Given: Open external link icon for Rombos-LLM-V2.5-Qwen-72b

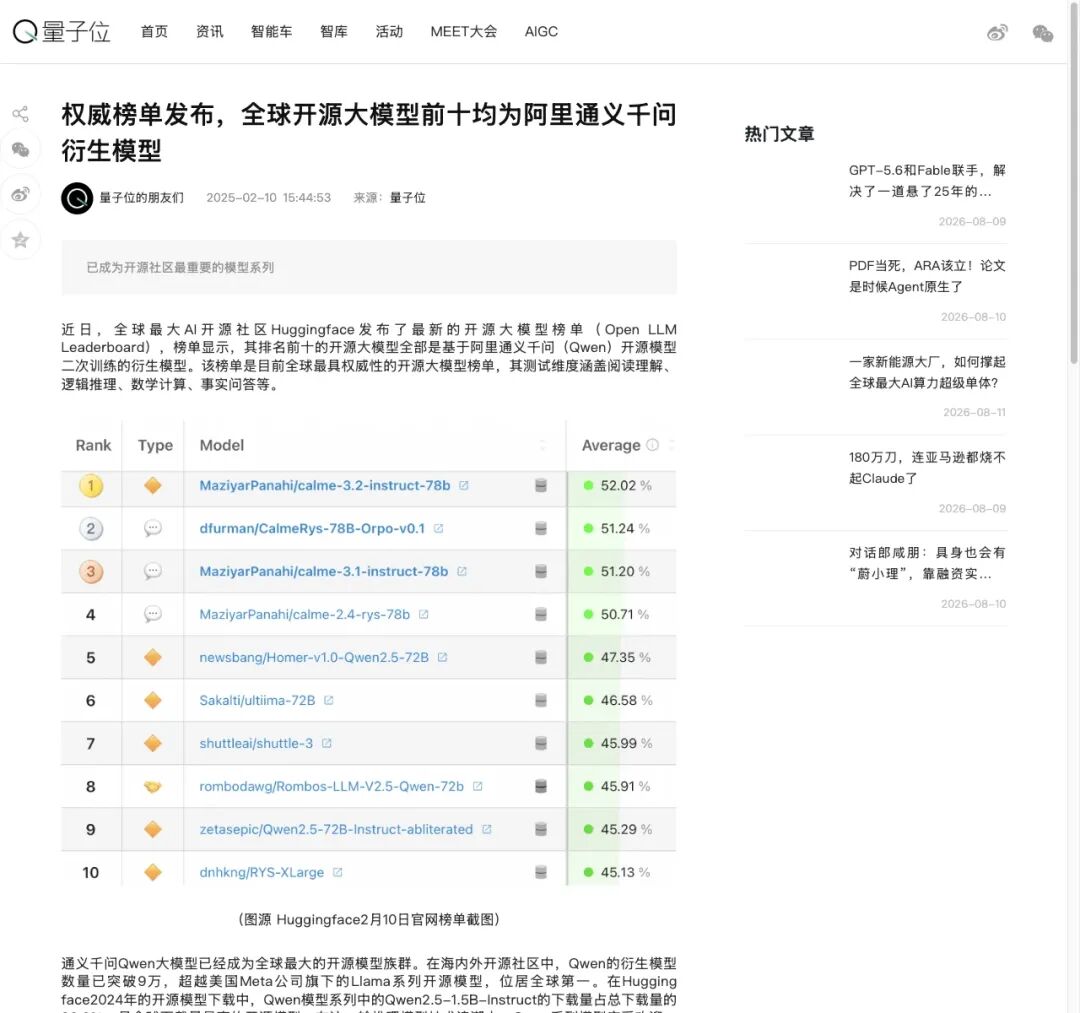Looking at the screenshot, I should [x=477, y=786].
